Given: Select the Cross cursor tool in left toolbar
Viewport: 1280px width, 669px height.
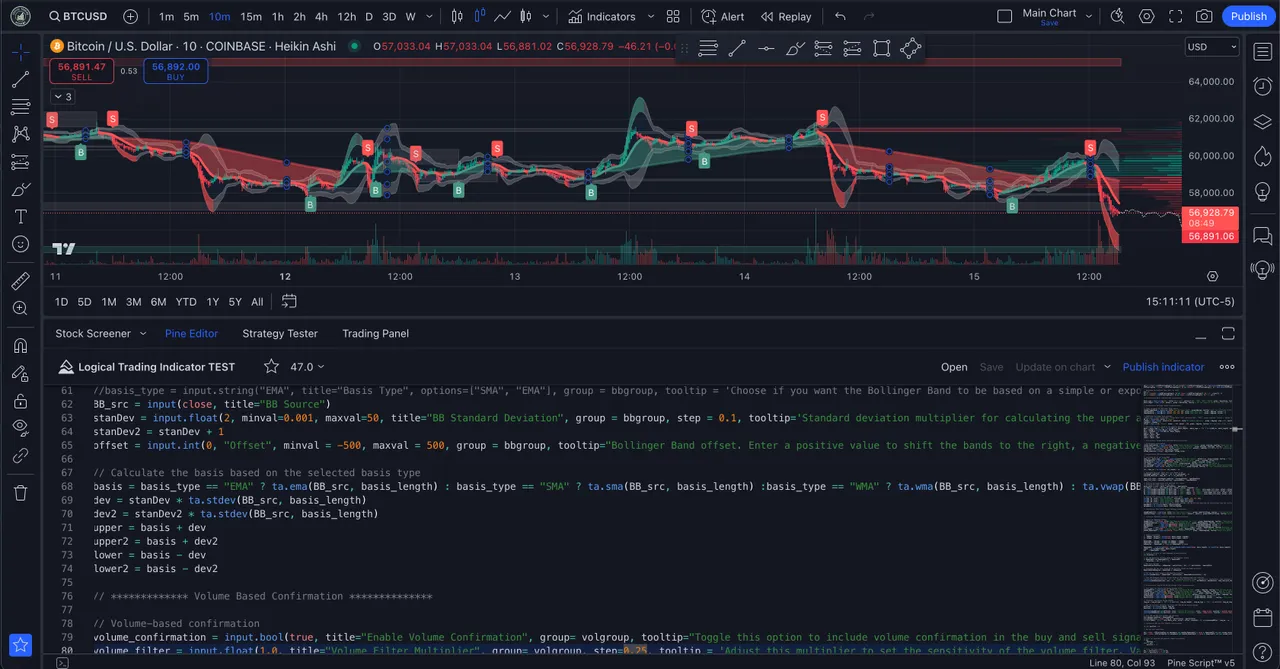Looking at the screenshot, I should (20, 53).
